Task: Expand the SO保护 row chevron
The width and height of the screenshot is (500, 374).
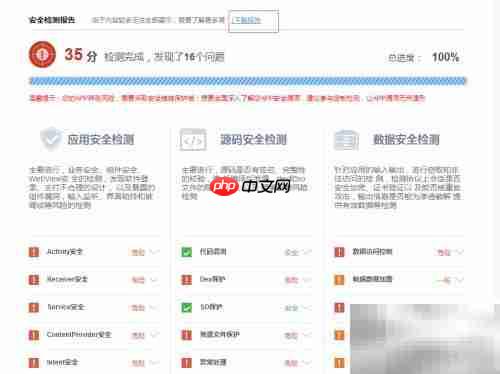Action: [x=307, y=307]
